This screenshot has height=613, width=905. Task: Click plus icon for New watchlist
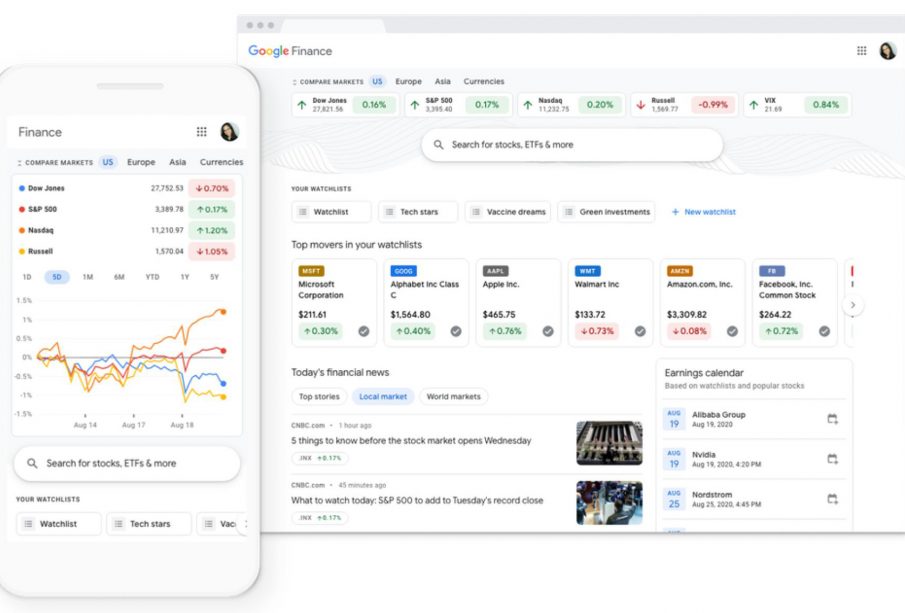pos(675,212)
